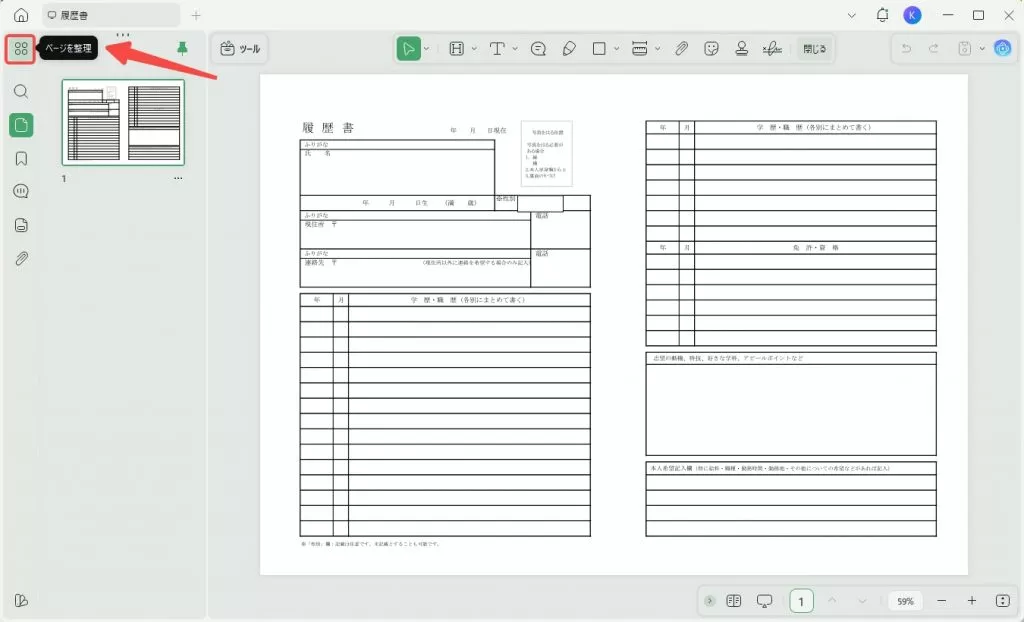1024x622 pixels.
Task: Expand the shape rectangle tool dropdown
Action: (617, 48)
